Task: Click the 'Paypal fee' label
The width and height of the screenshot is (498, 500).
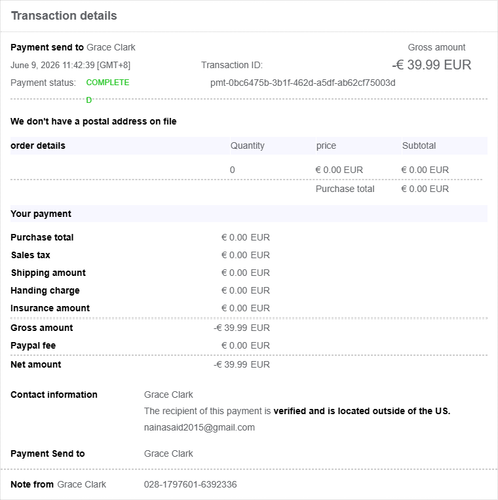Action: tap(33, 345)
